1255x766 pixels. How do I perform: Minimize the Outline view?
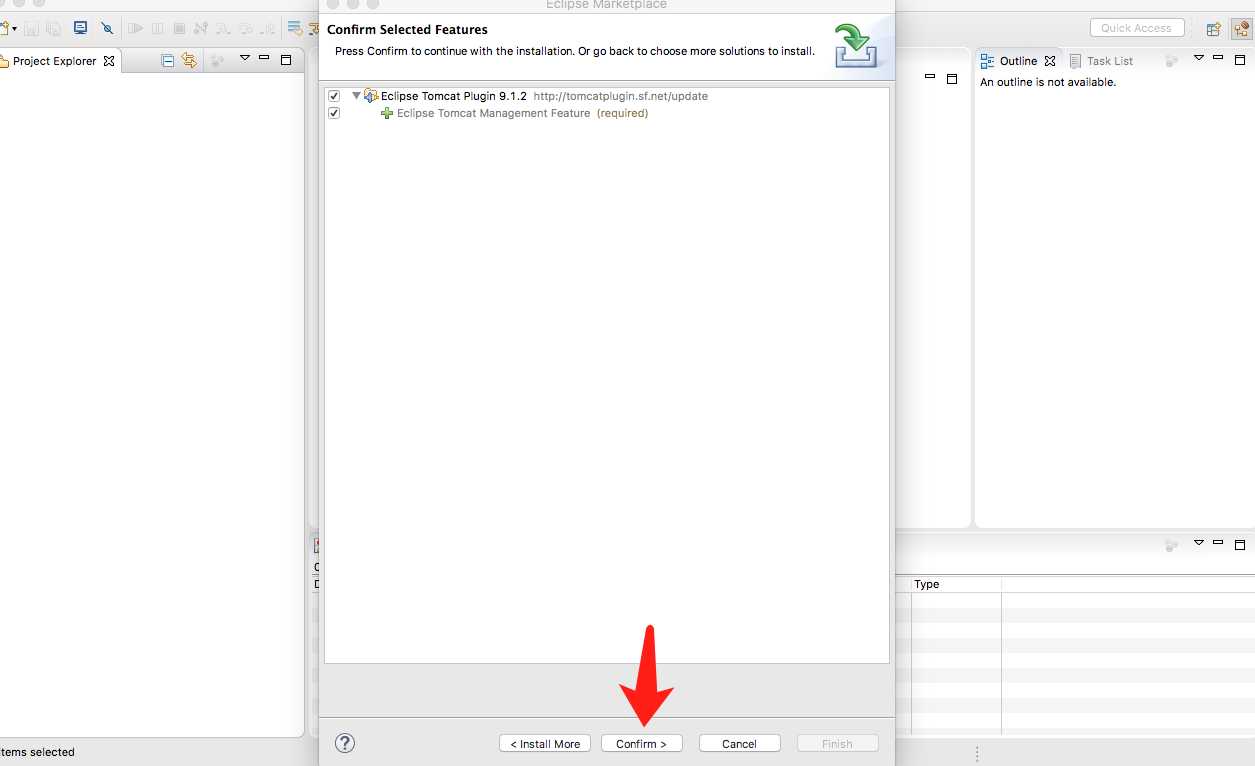click(x=1218, y=58)
